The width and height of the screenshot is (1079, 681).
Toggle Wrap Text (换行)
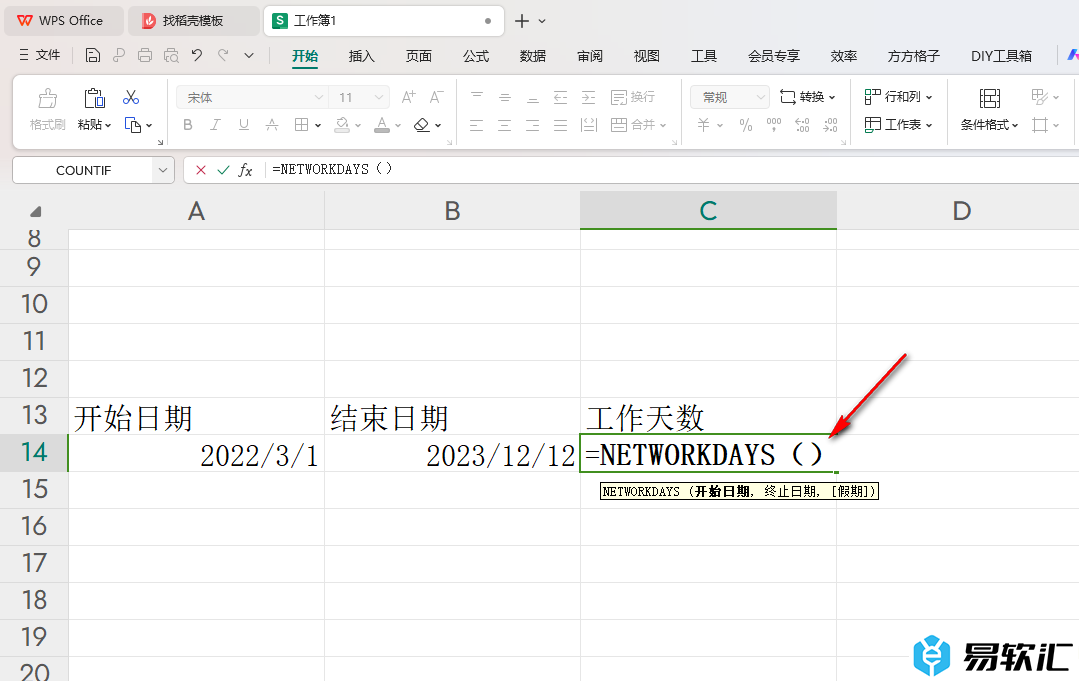click(x=633, y=97)
